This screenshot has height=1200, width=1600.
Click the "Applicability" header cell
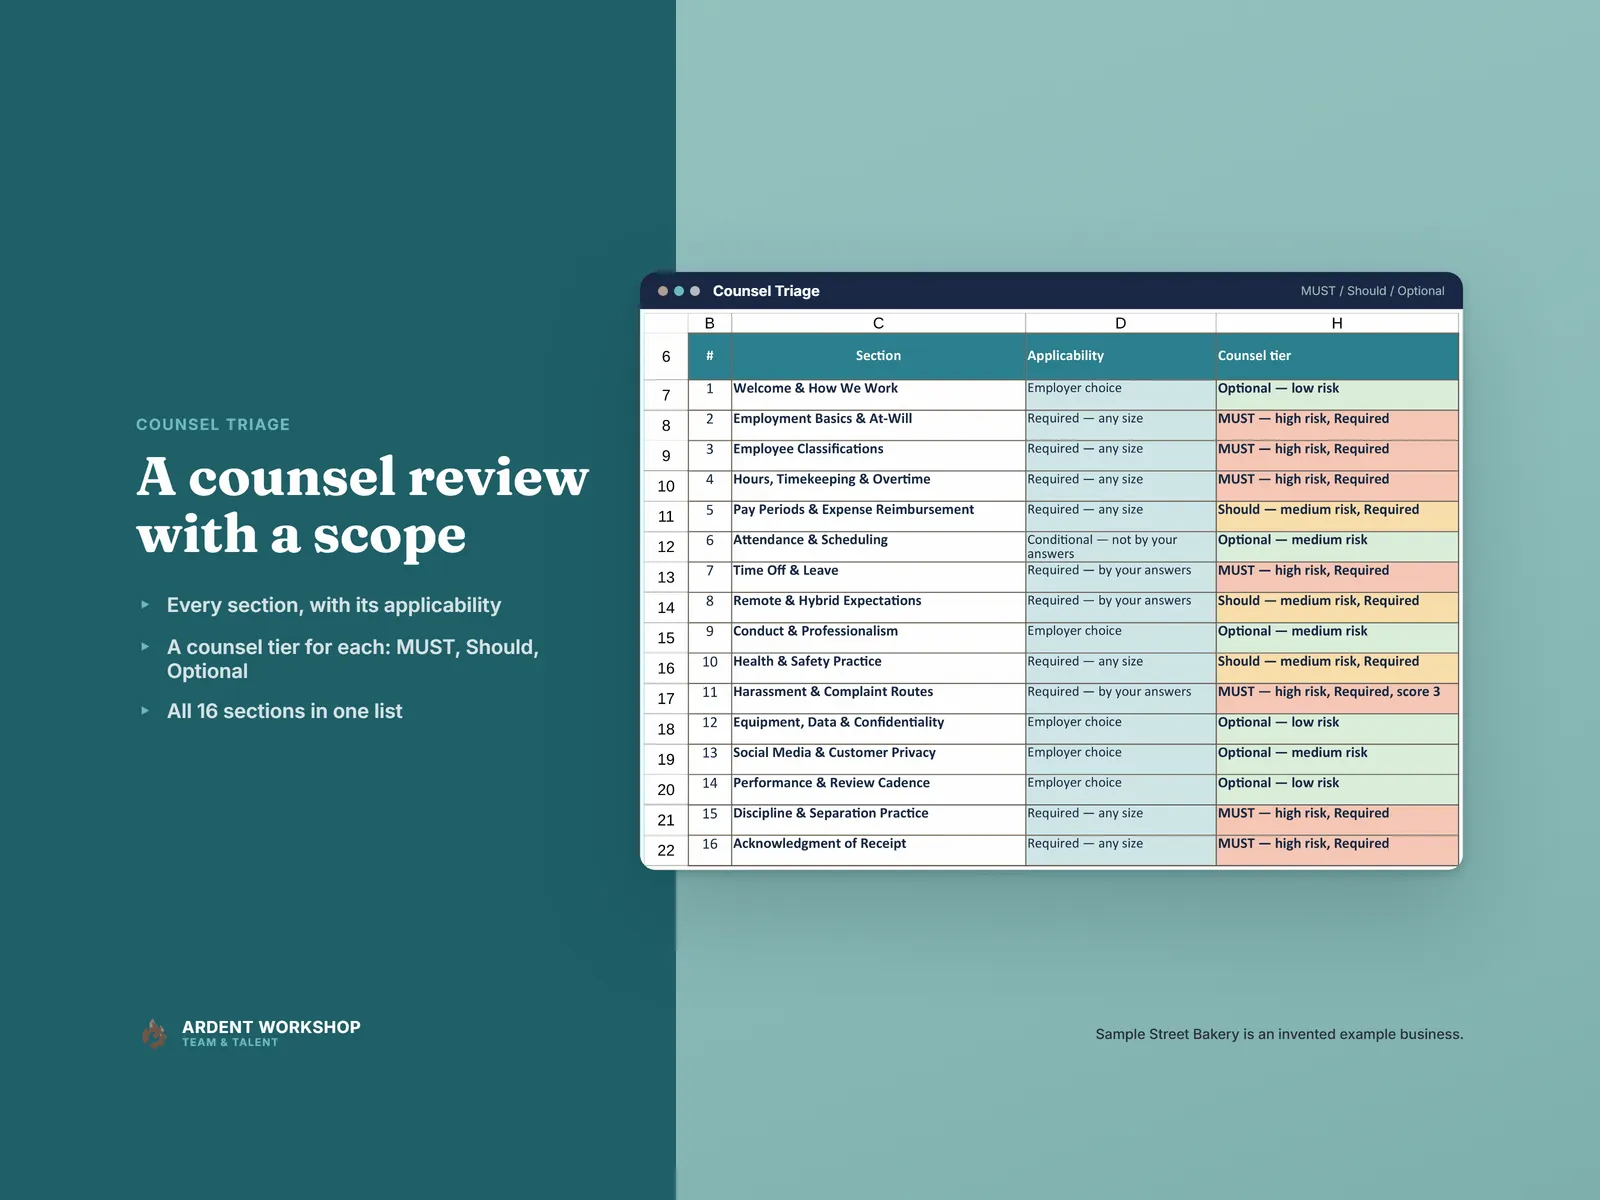[x=1120, y=356]
